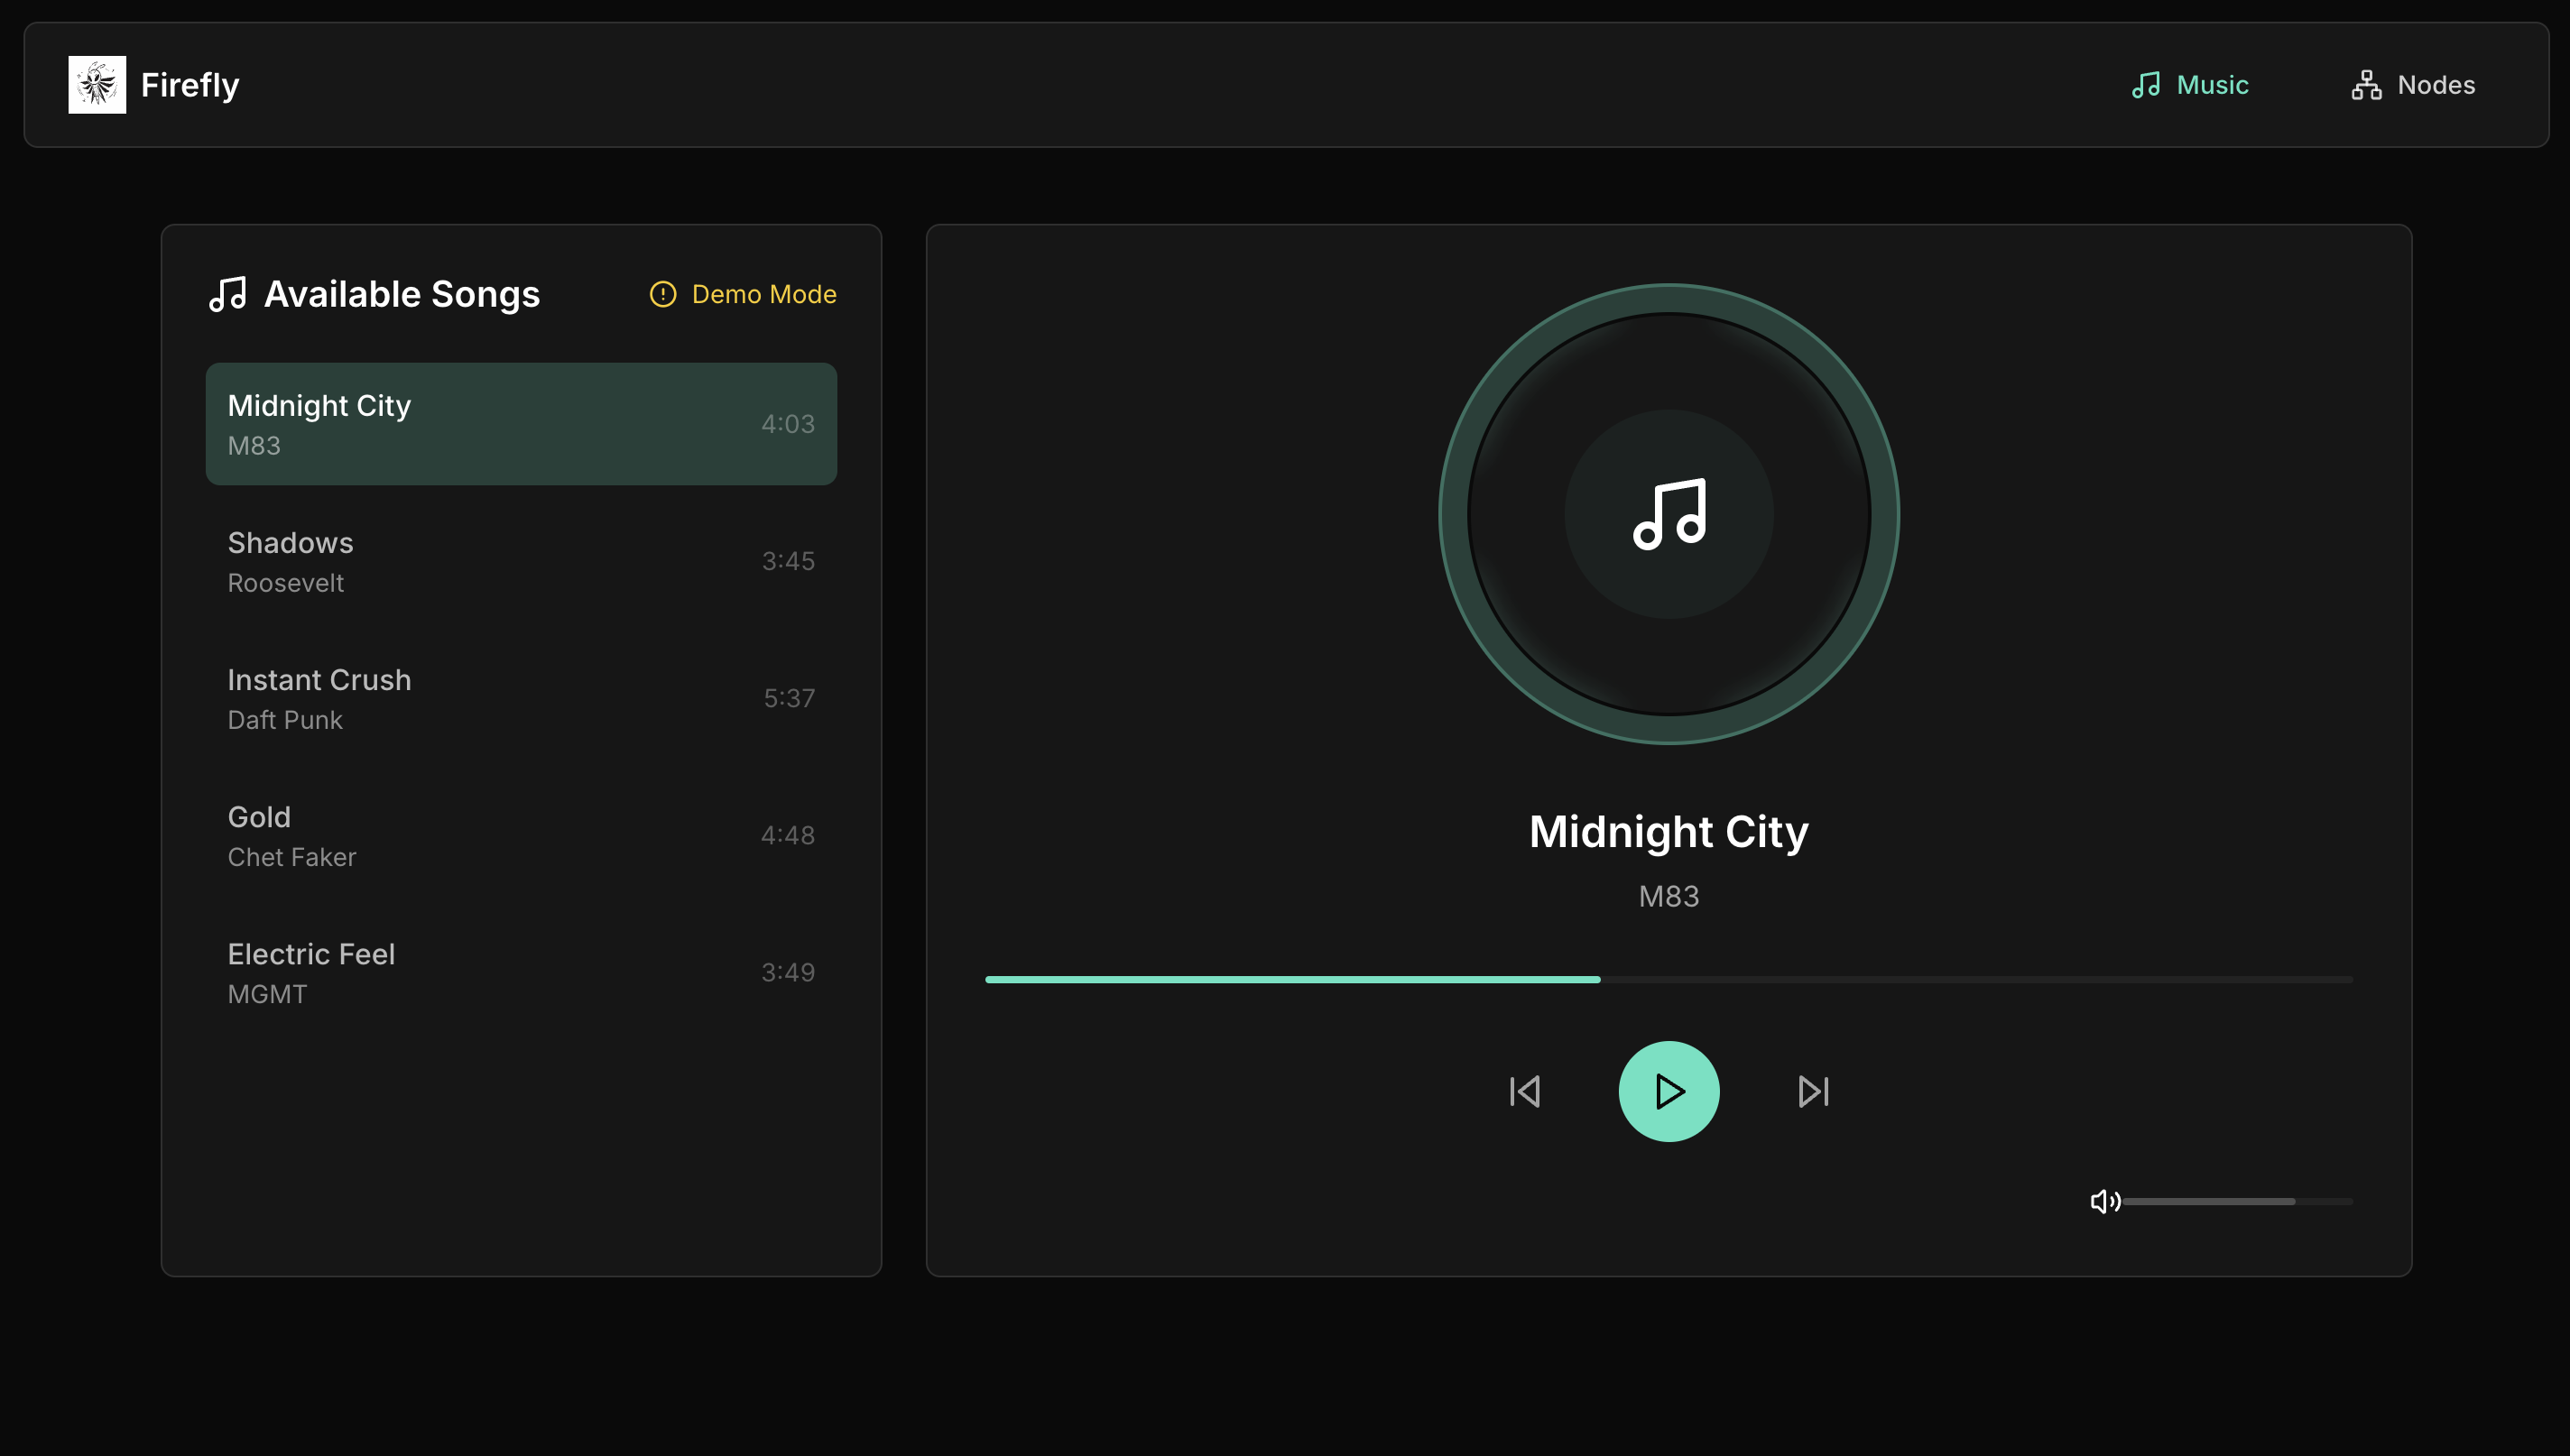Click the Firefly logo image
2570x1456 pixels.
97,85
